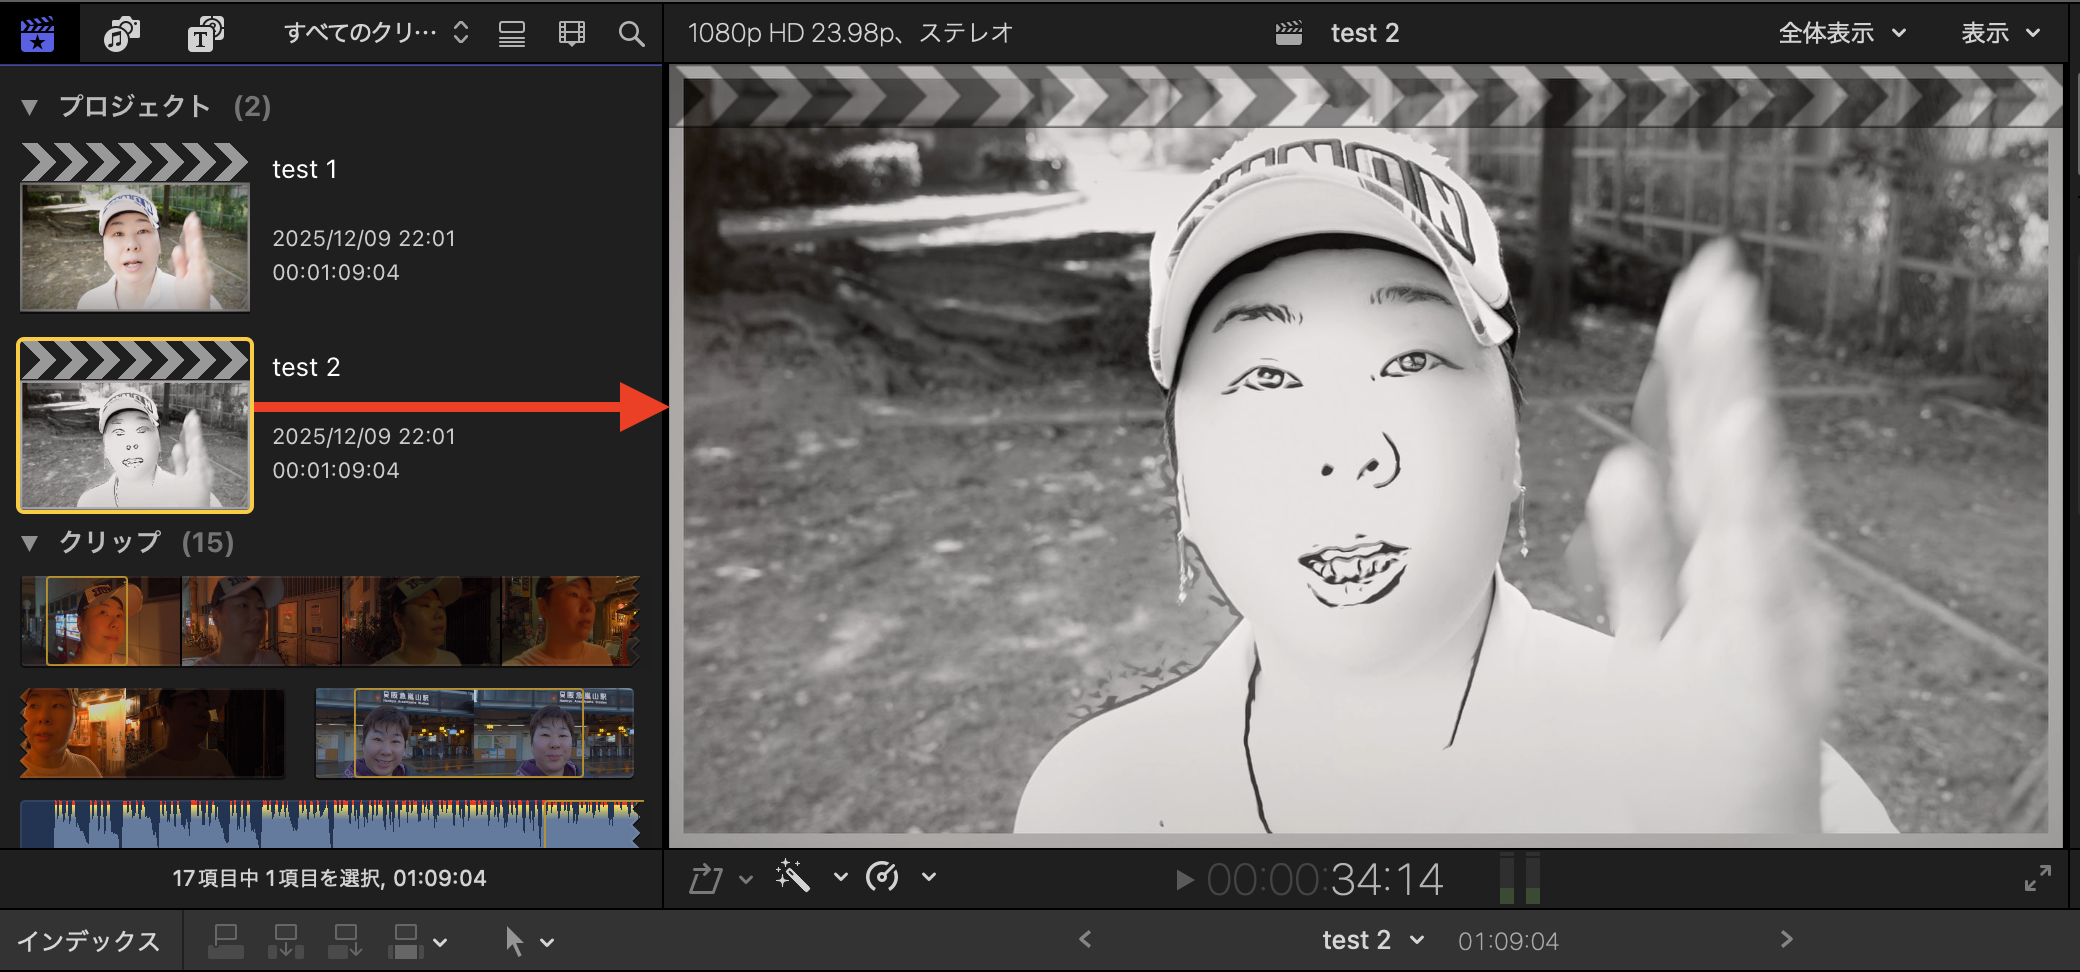The height and width of the screenshot is (972, 2080).
Task: Open the Libraries sidebar icon
Action: [38, 33]
